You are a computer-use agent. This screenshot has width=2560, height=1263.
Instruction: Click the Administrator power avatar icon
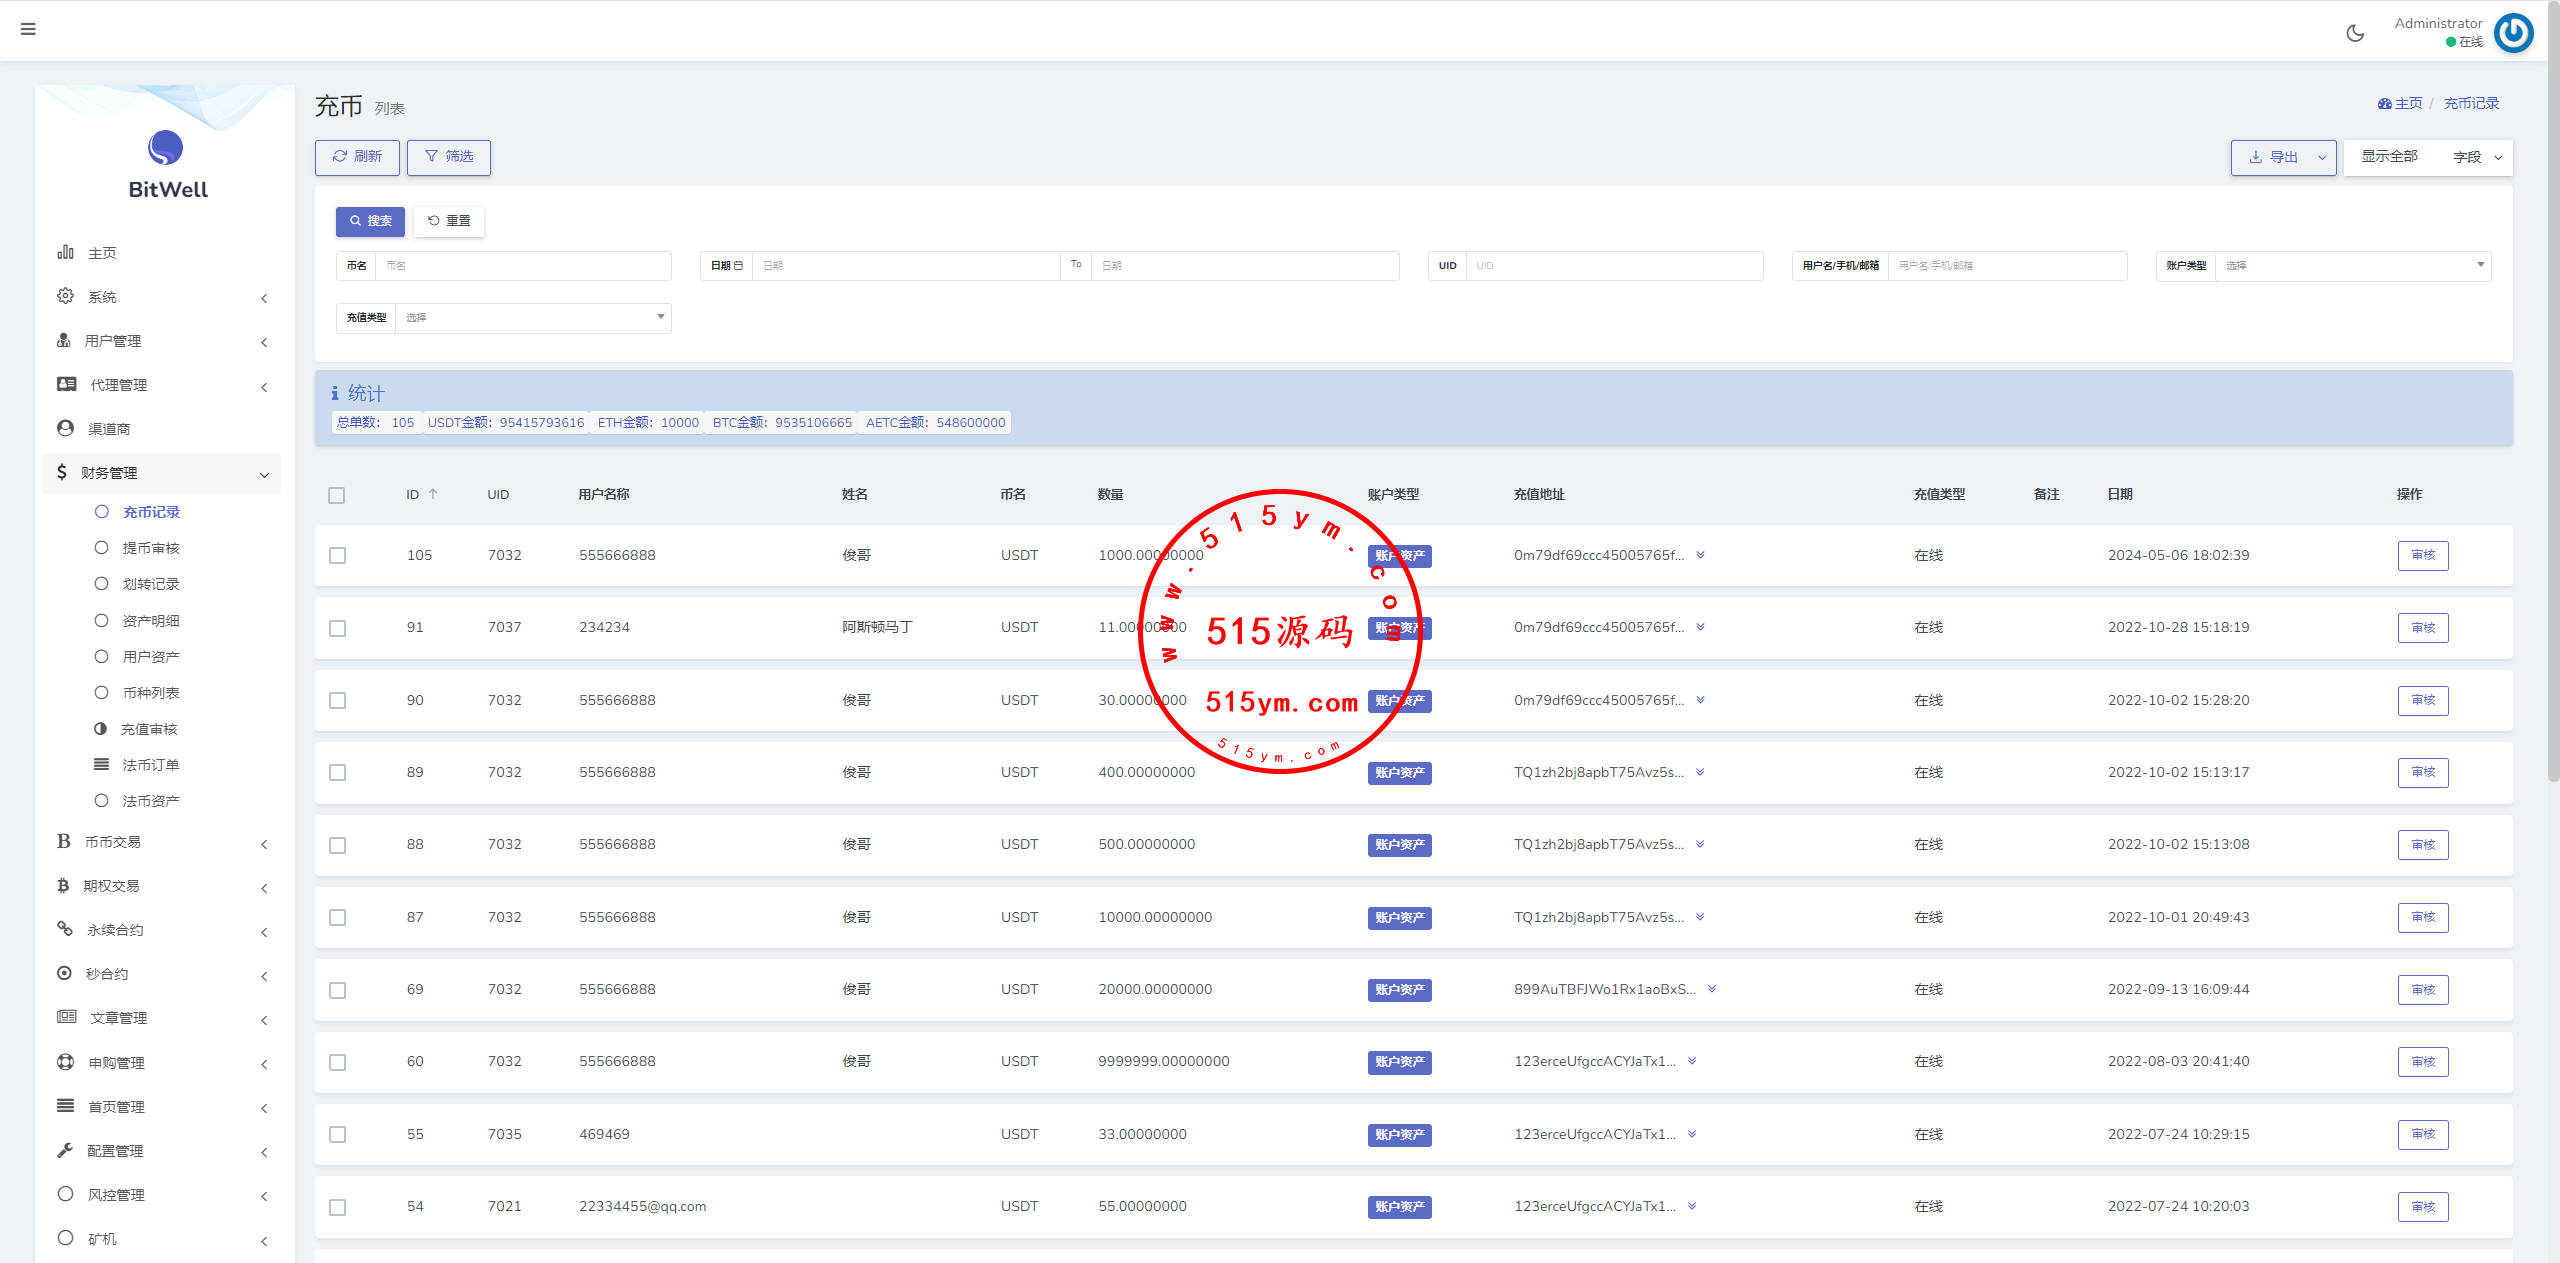pyautogui.click(x=2513, y=33)
